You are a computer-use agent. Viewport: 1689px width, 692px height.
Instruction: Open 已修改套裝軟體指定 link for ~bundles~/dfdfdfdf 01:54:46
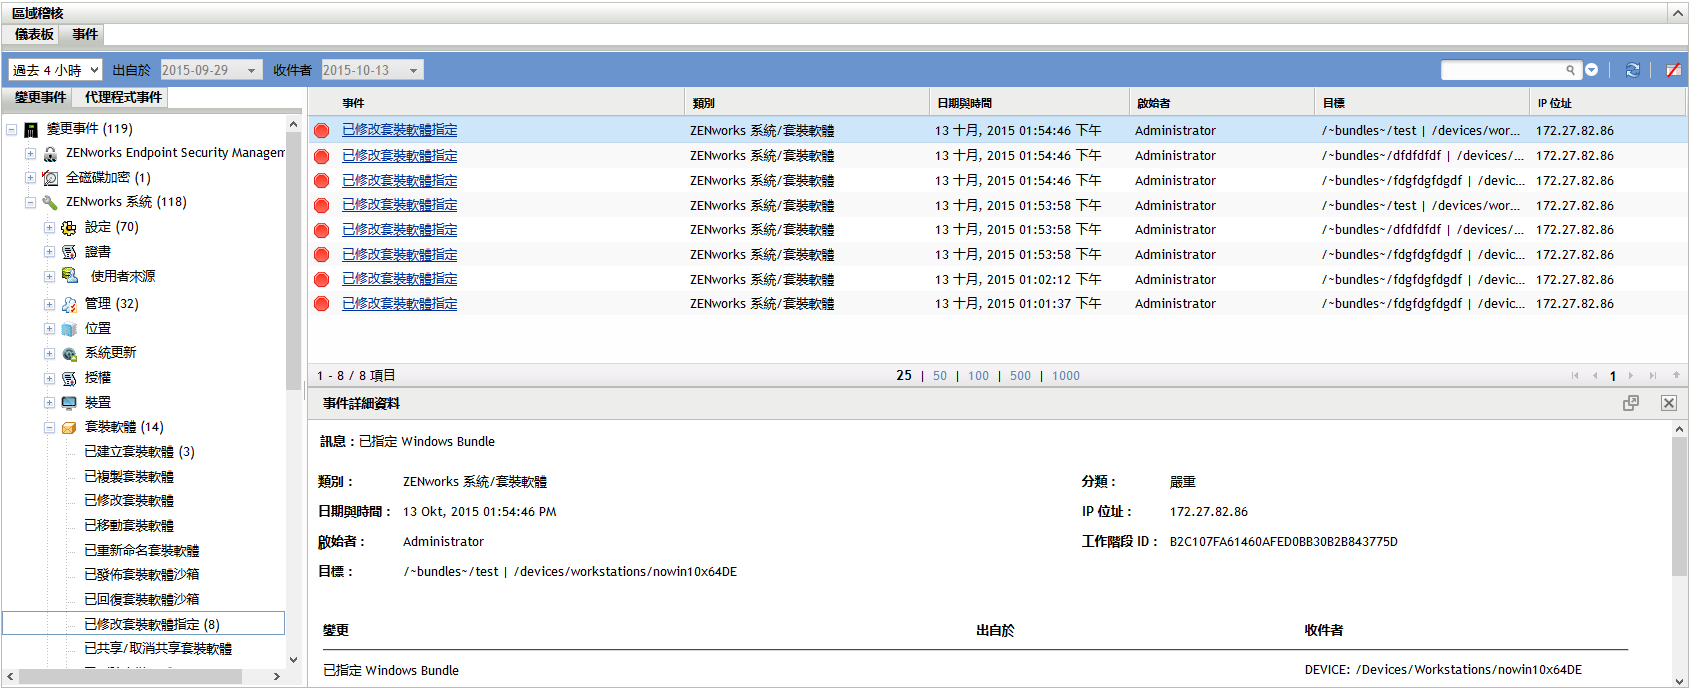click(x=400, y=156)
